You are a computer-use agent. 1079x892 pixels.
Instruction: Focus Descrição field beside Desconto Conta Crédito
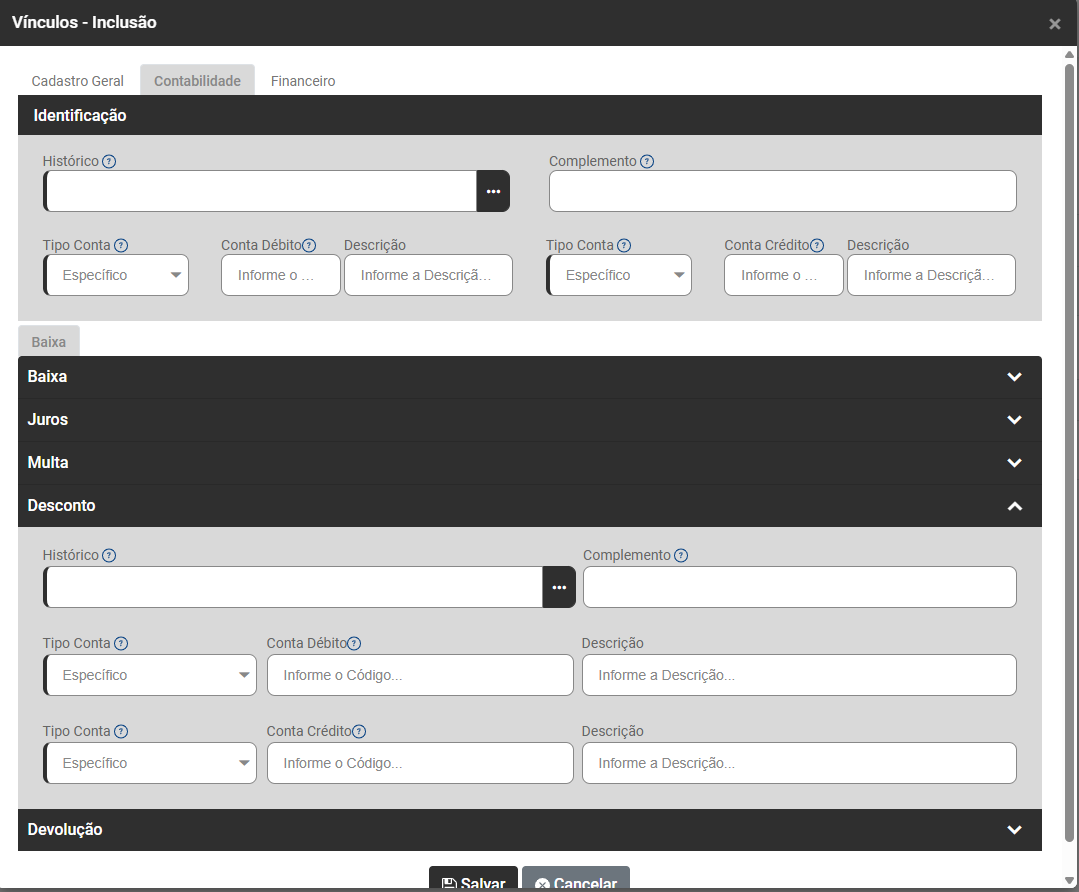799,763
